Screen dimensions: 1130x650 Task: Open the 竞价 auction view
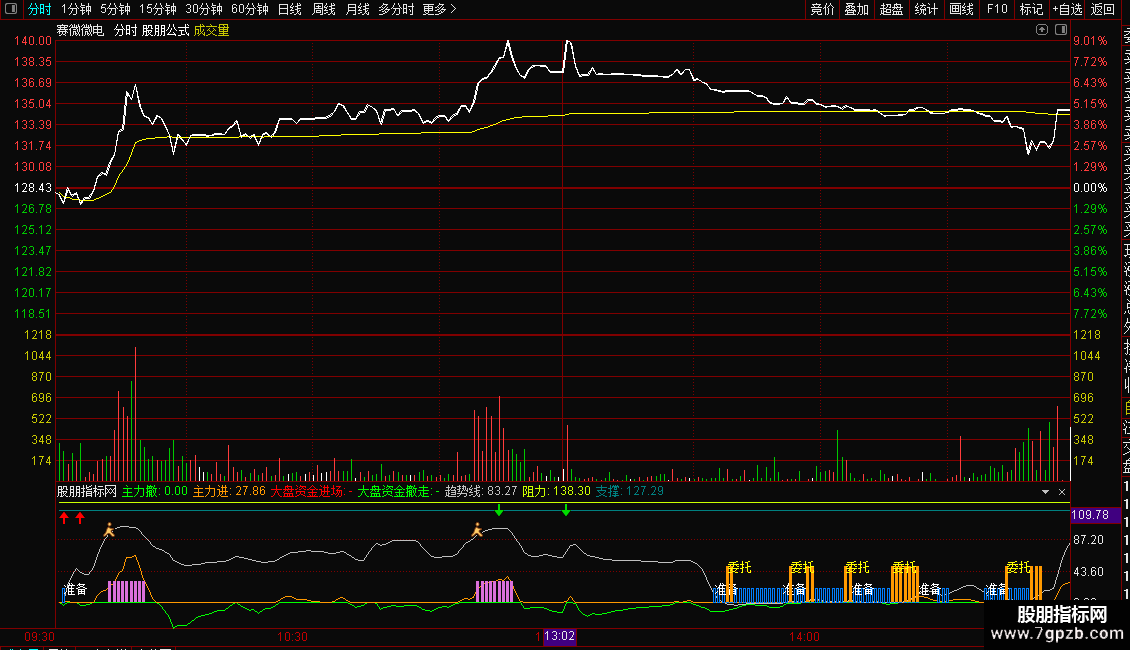click(x=822, y=9)
